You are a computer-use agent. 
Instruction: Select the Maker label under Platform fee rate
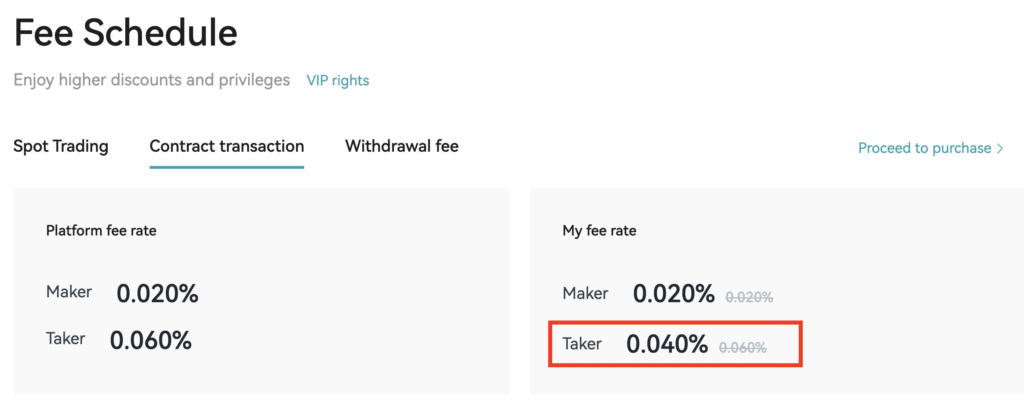(x=69, y=292)
